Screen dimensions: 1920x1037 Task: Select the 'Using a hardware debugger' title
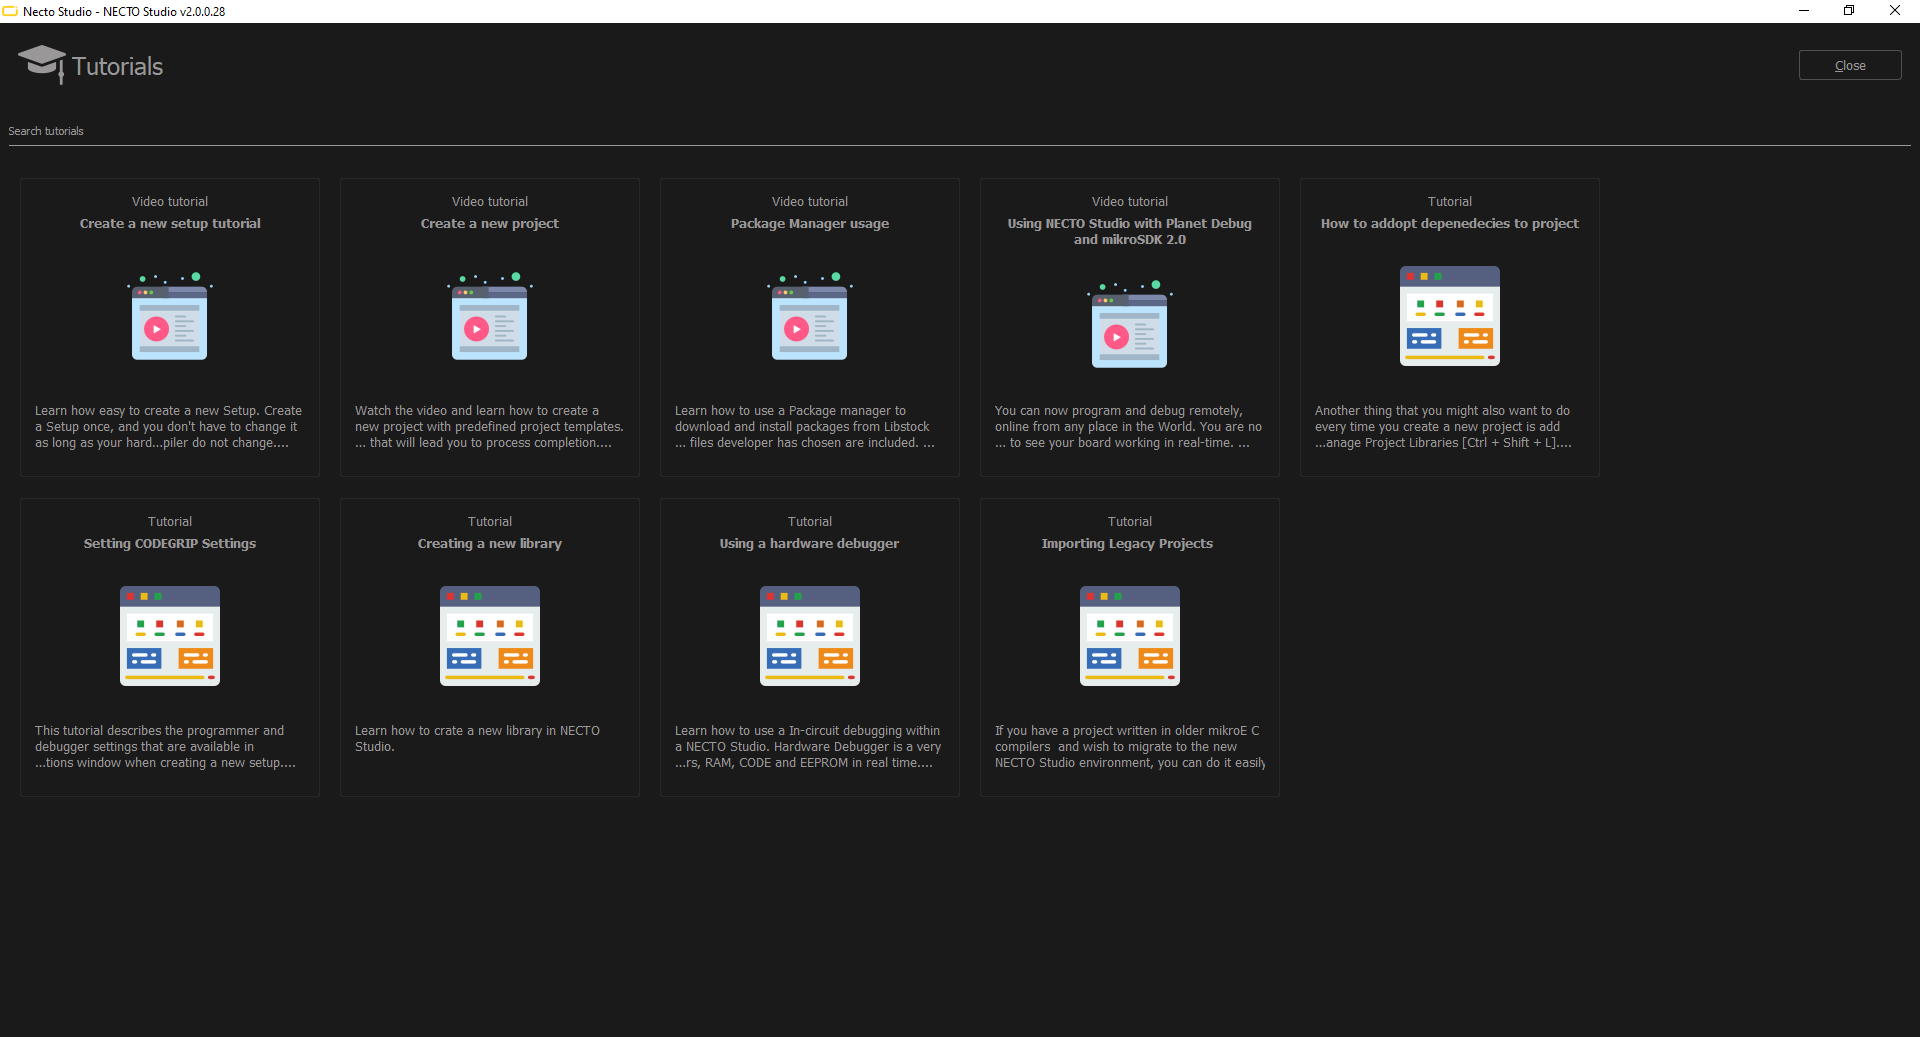pos(810,544)
